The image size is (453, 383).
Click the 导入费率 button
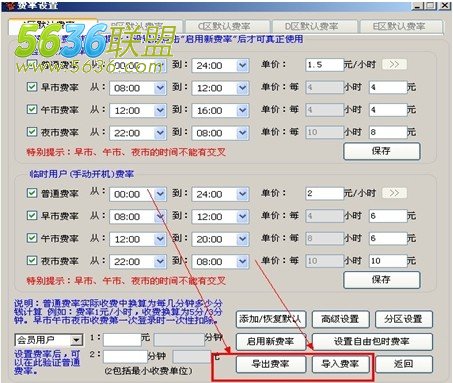click(x=341, y=364)
